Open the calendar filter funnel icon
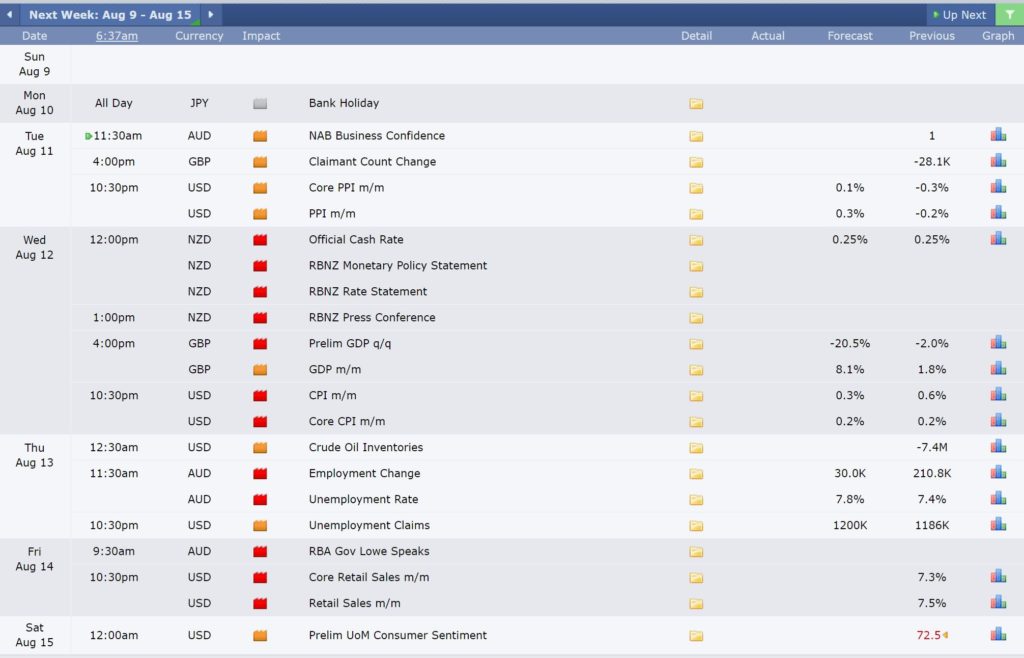The height and width of the screenshot is (658, 1024). click(1010, 14)
